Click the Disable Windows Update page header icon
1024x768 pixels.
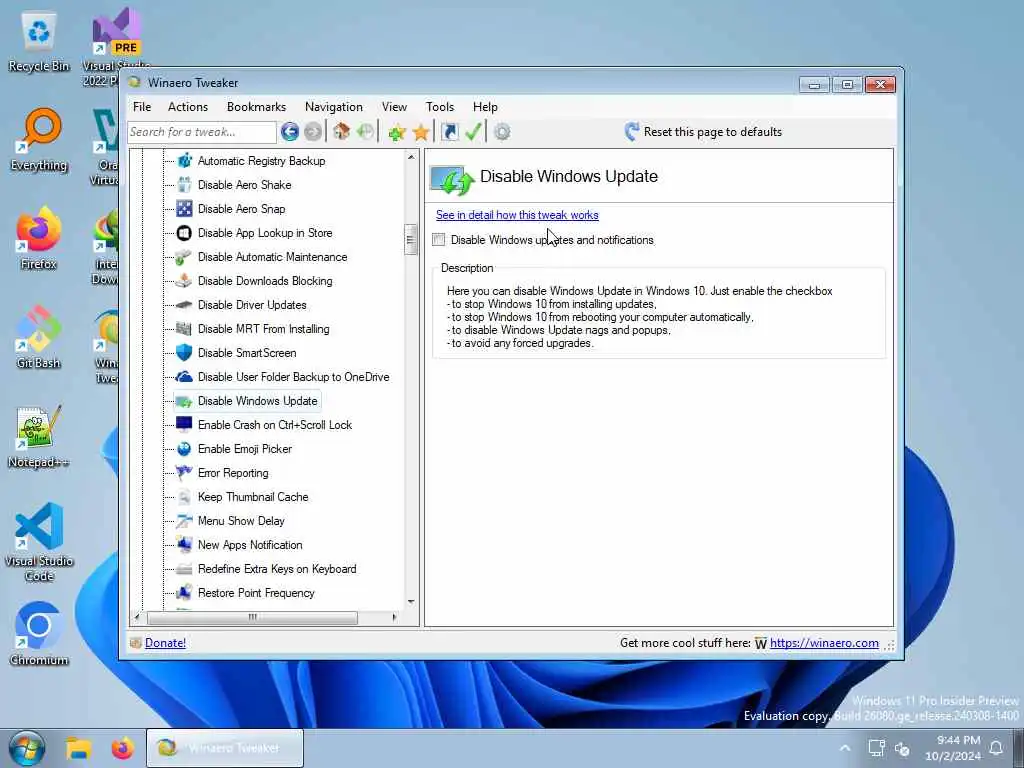[452, 180]
